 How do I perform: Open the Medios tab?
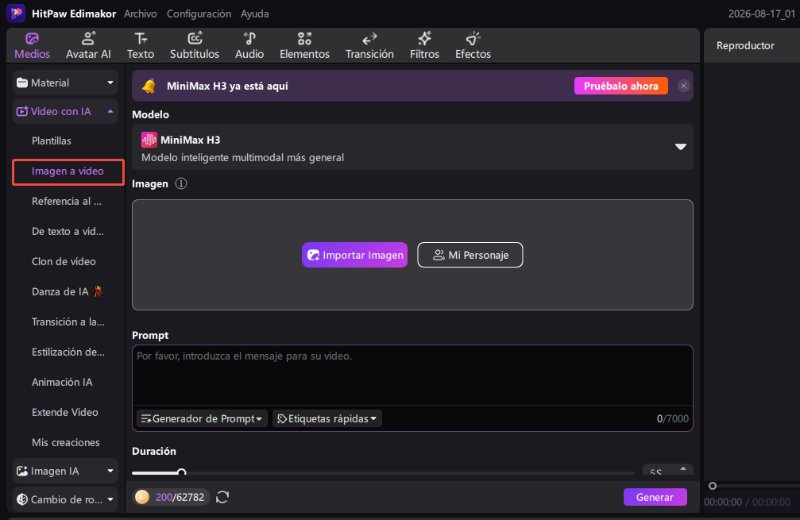[x=32, y=46]
